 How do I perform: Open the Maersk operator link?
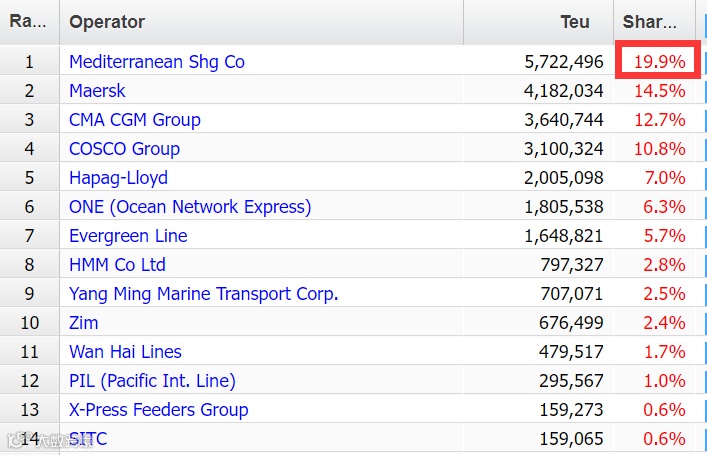97,91
